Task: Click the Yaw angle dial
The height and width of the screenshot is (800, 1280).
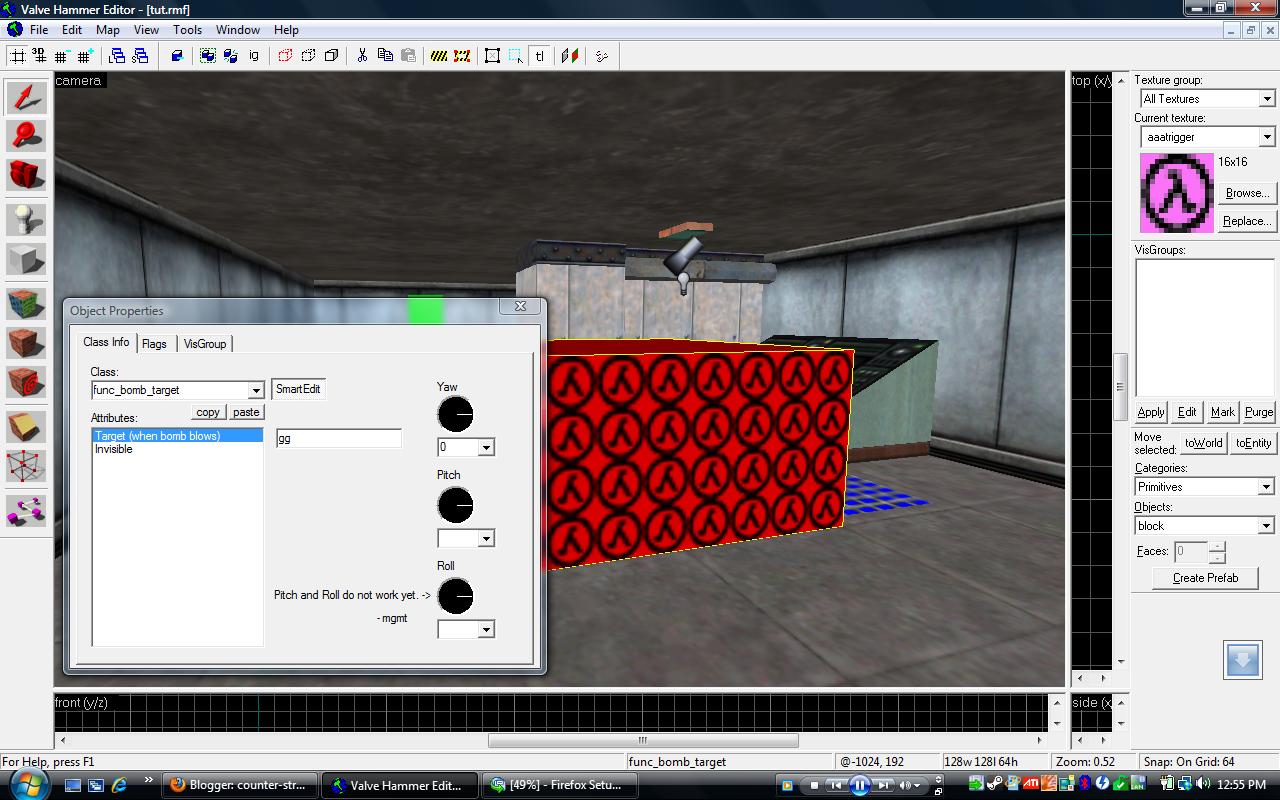Action: coord(455,414)
